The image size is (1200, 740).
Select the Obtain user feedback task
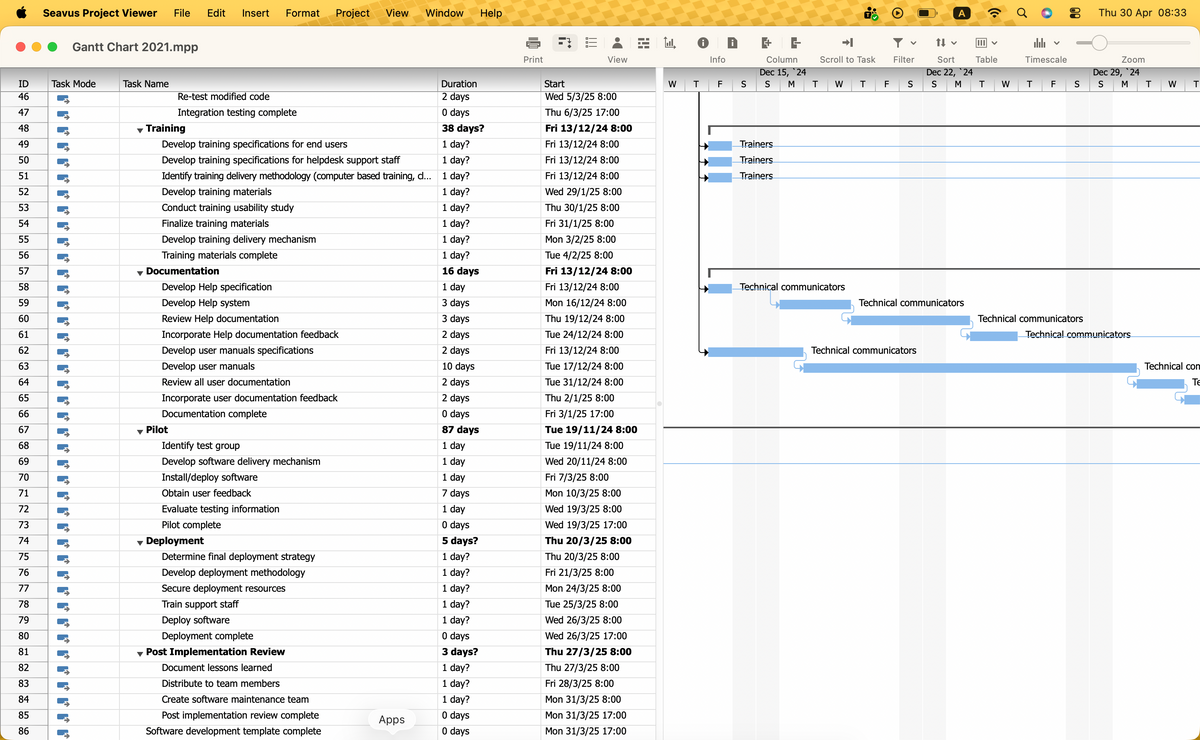[x=206, y=494]
